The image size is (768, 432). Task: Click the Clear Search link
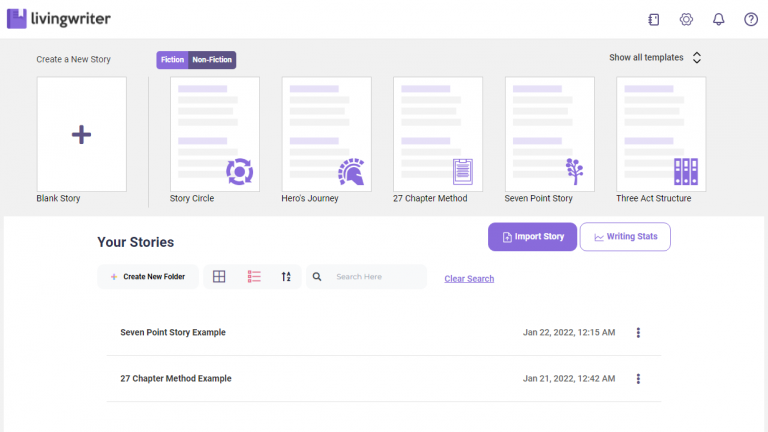469,279
